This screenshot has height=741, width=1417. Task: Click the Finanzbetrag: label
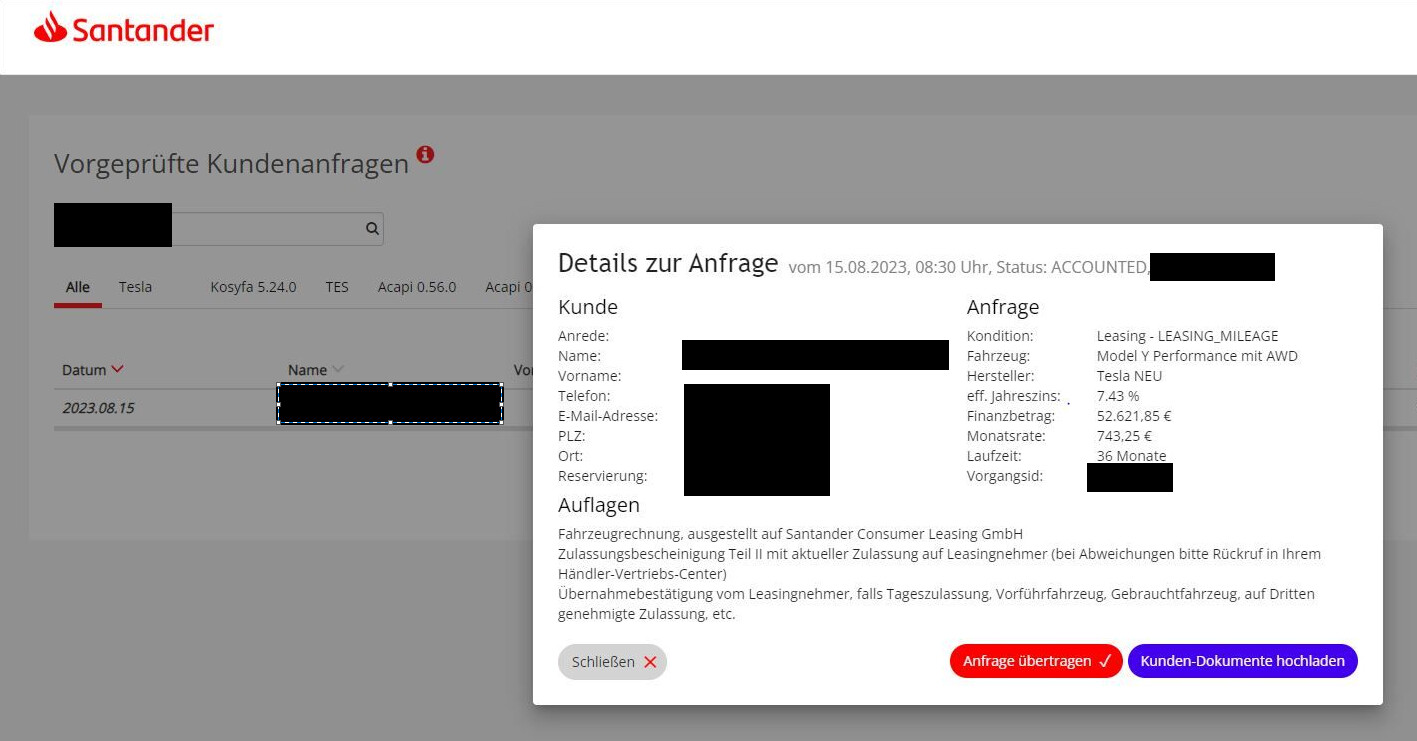(1011, 416)
